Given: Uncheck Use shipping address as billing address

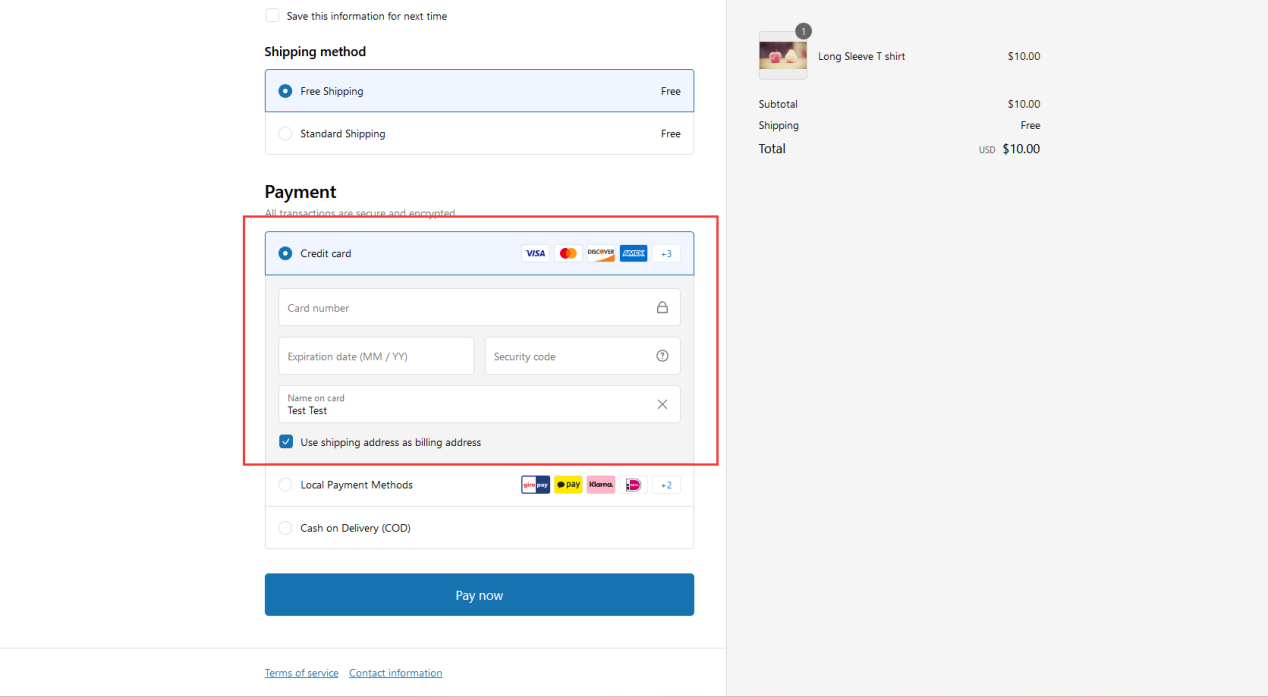Looking at the screenshot, I should point(286,442).
